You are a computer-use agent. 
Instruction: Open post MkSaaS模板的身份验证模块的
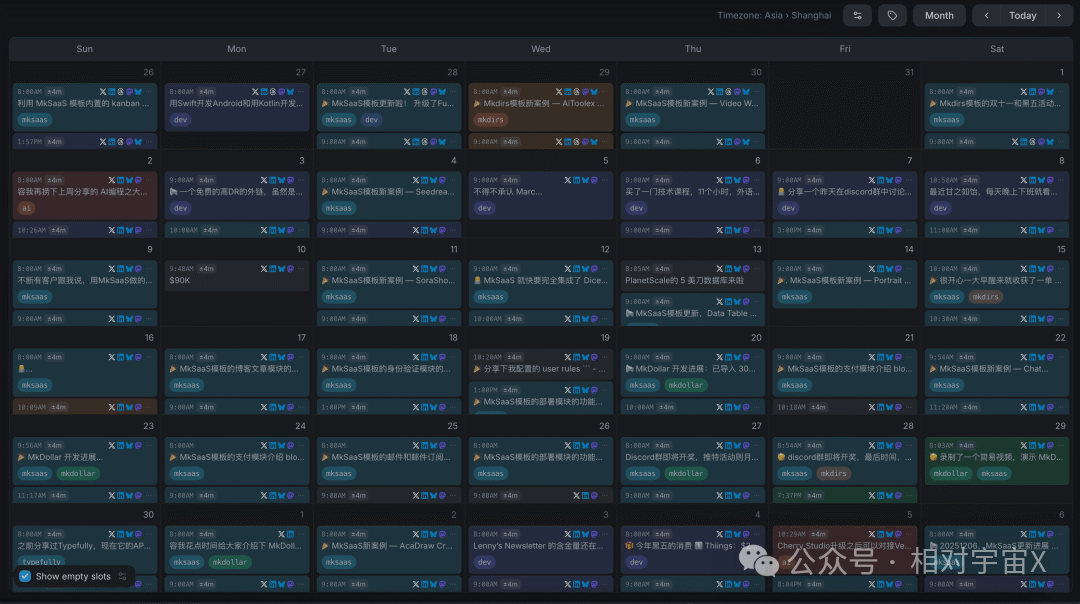pyautogui.click(x=386, y=368)
